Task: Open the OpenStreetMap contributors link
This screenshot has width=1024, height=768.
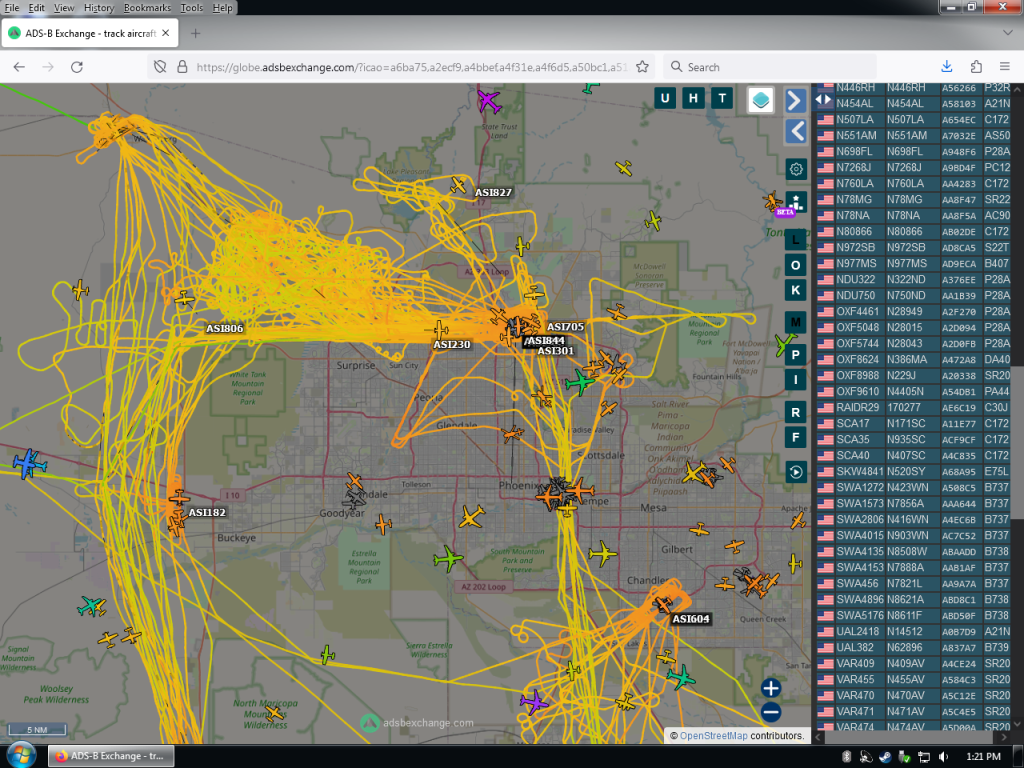Action: 713,735
